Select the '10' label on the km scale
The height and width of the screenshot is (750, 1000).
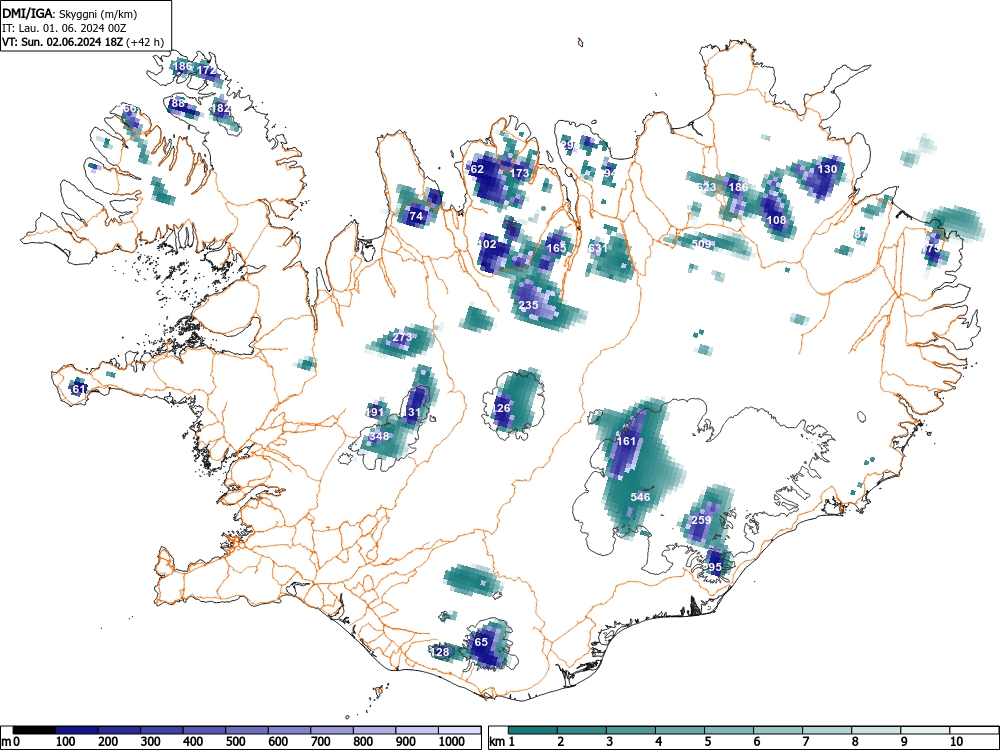point(956,742)
